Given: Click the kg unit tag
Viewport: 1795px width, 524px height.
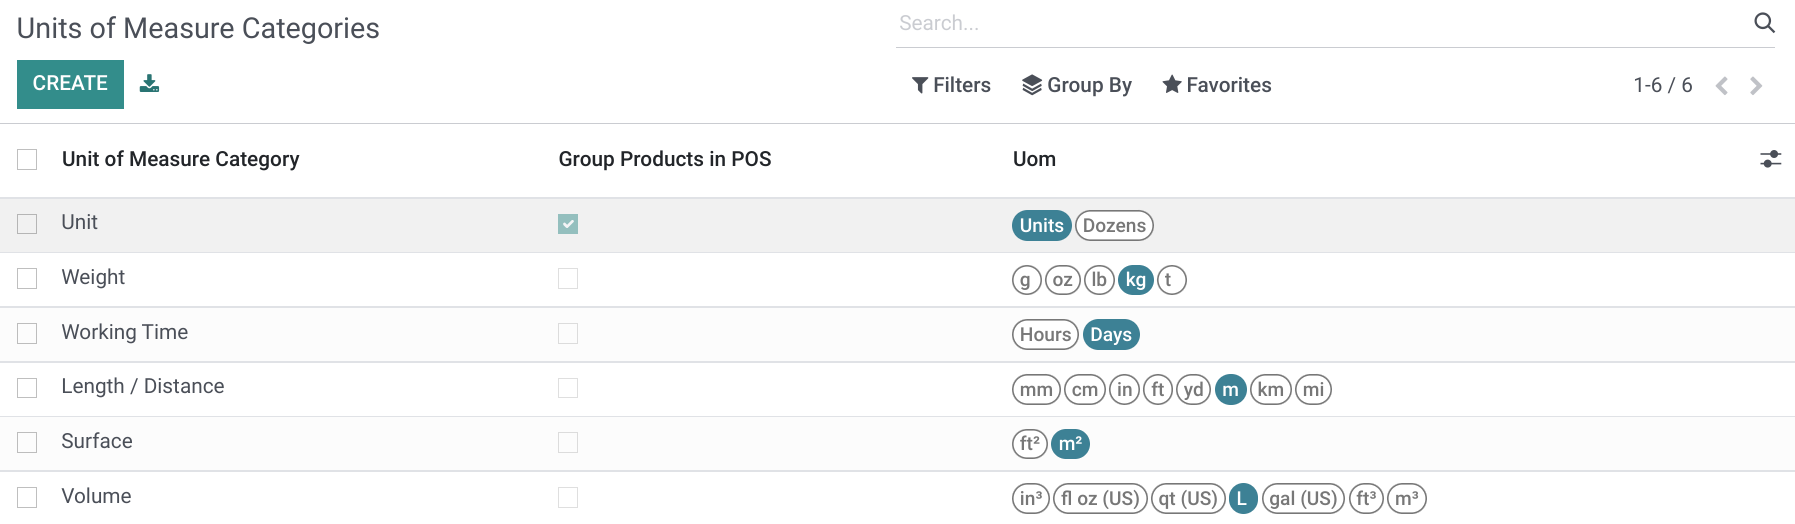Looking at the screenshot, I should click(1136, 280).
